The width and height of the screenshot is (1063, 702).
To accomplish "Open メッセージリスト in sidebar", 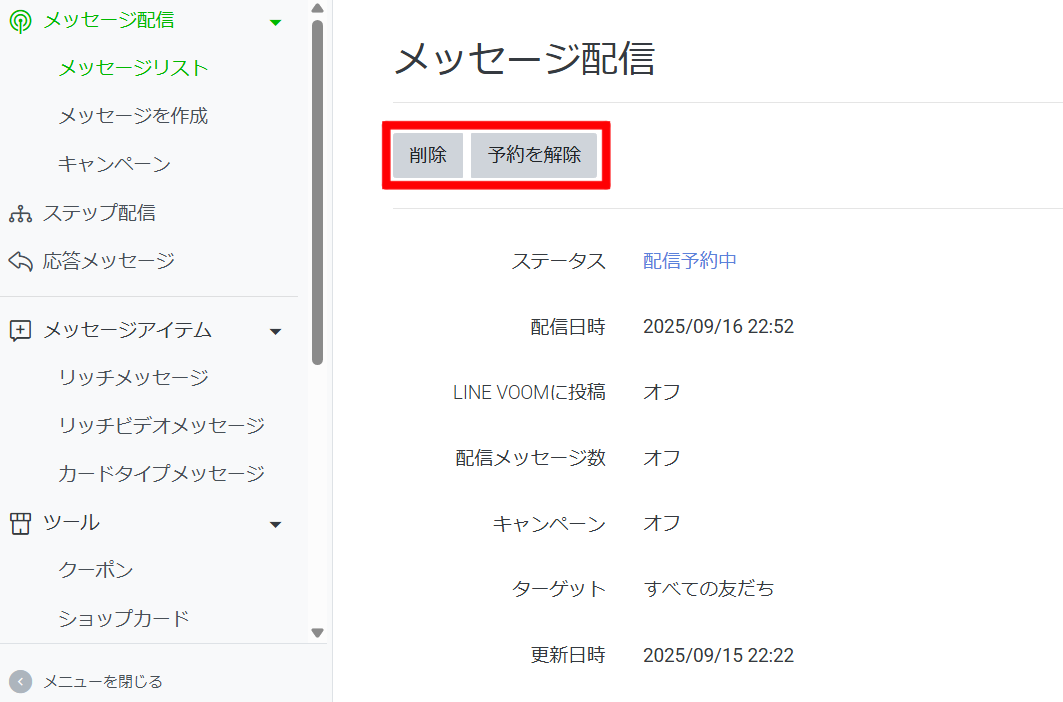I will tap(133, 68).
